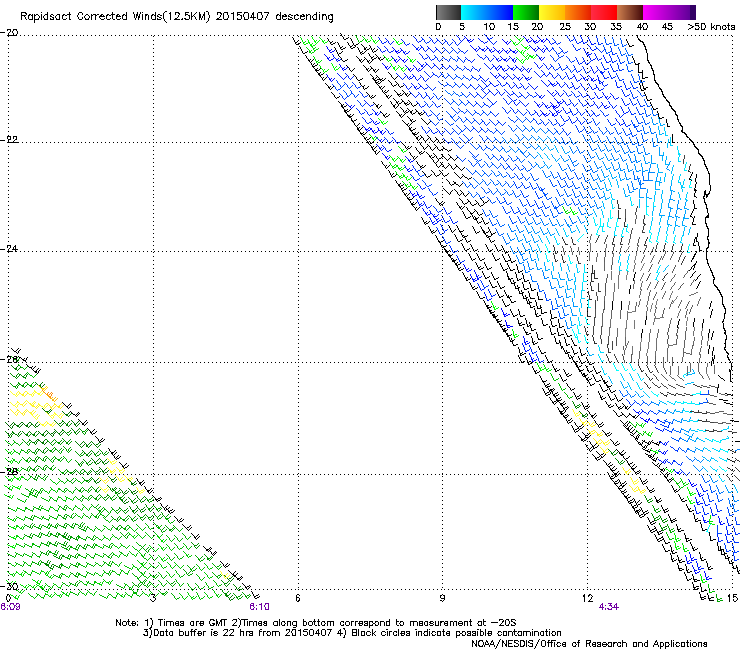Click the 'Note: 1) Times are GMT' footnote line
This screenshot has width=740, height=650.
click(316, 623)
